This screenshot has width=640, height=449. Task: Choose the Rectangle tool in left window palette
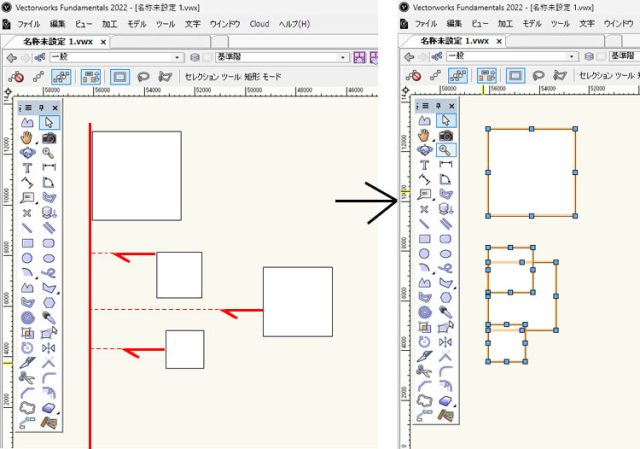coord(27,241)
